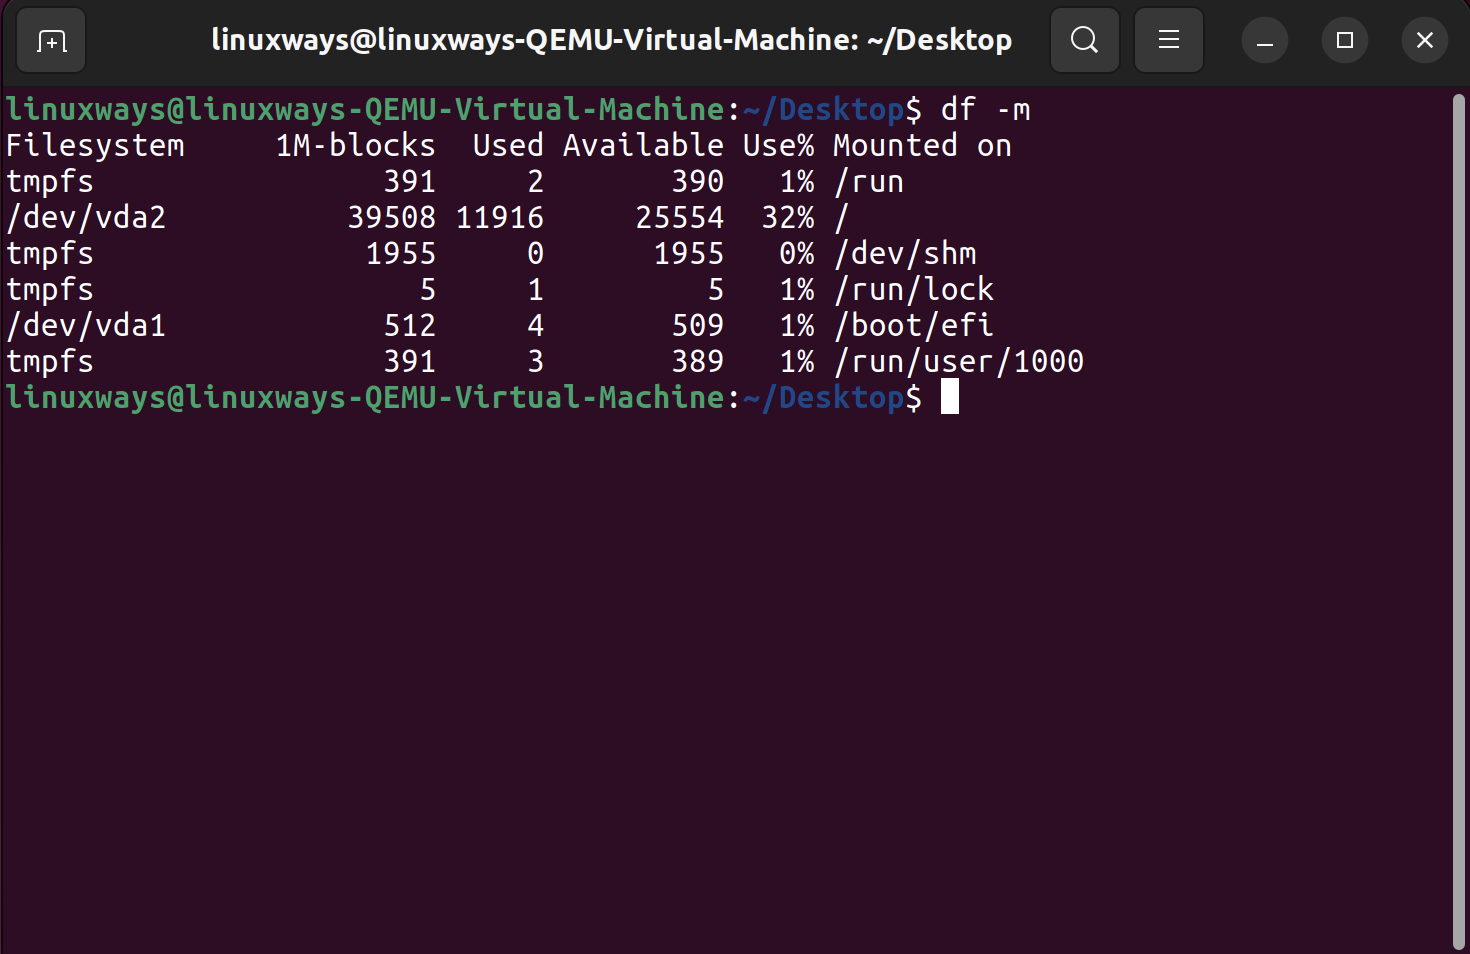Click the /run/user/1000 mount entry
Image resolution: width=1470 pixels, height=954 pixels.
point(960,361)
